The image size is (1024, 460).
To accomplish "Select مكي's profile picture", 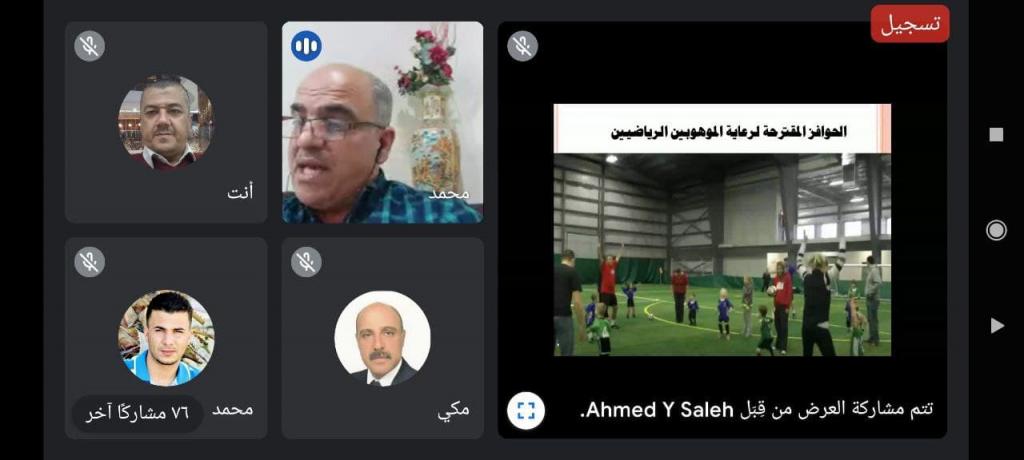I will (x=382, y=338).
